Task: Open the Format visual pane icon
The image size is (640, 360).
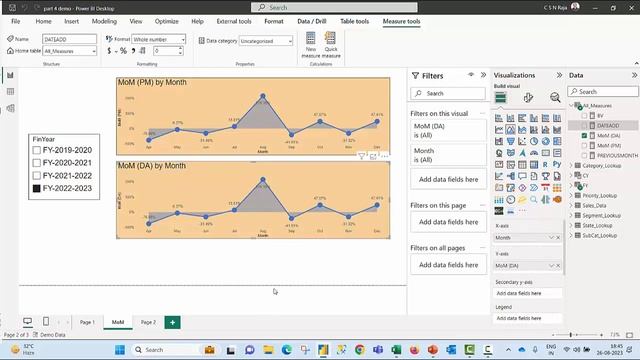Action: (528, 98)
